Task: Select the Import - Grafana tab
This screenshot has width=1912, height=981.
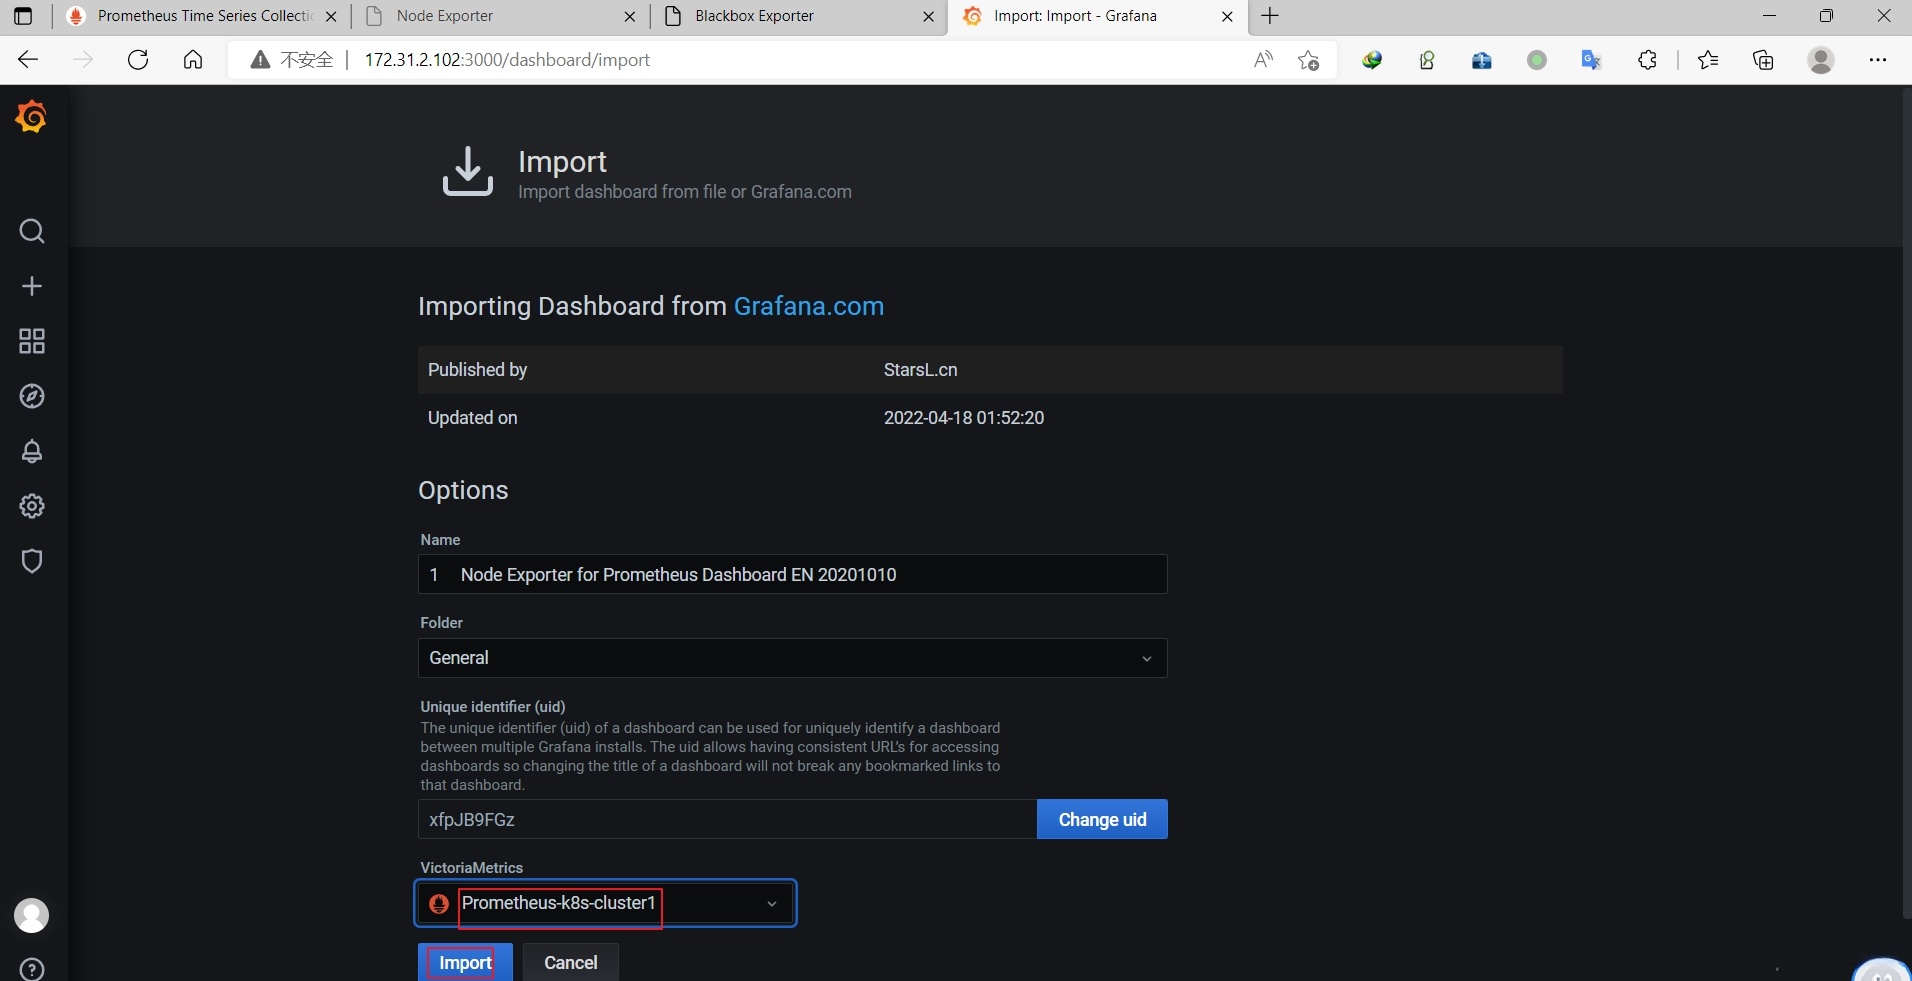Action: (x=1097, y=16)
